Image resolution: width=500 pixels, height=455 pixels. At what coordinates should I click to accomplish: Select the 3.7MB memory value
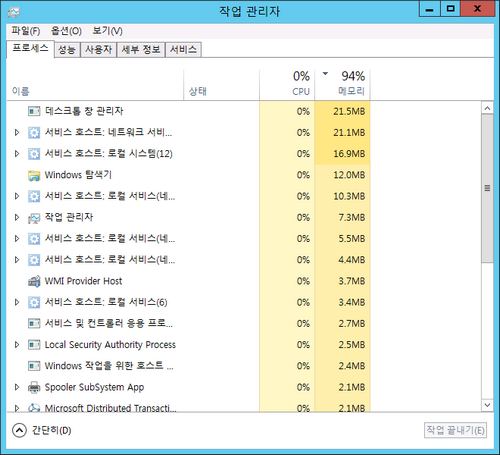(x=352, y=281)
